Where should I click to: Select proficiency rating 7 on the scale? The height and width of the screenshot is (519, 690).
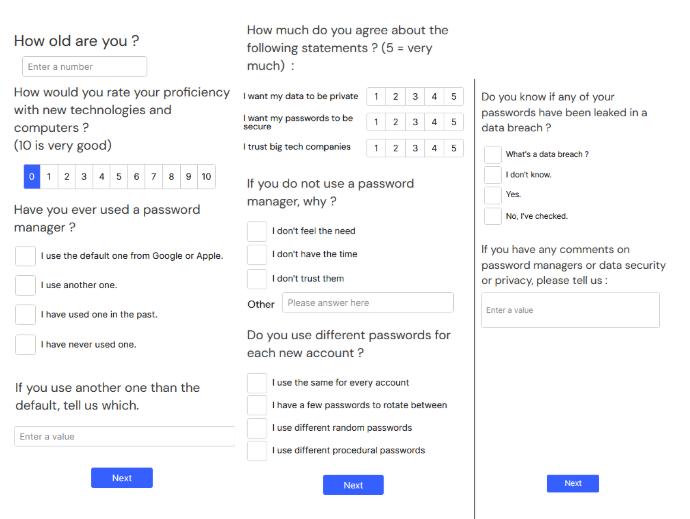coord(154,177)
